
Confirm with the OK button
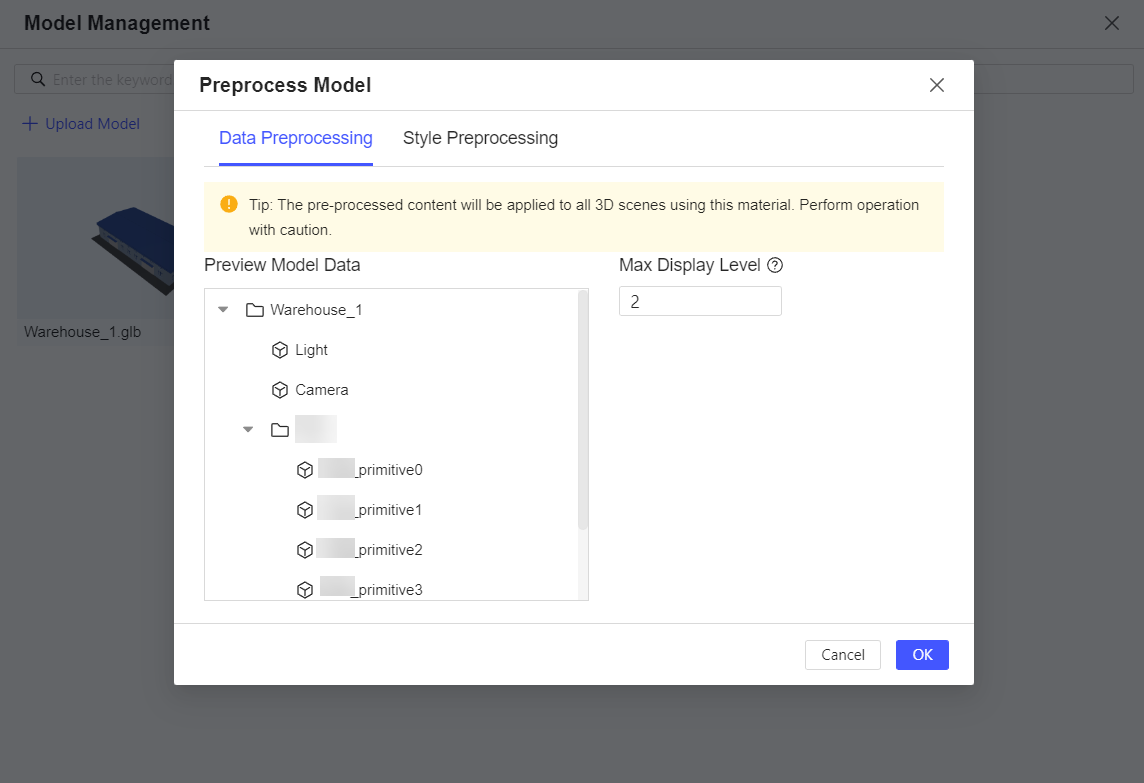point(922,655)
